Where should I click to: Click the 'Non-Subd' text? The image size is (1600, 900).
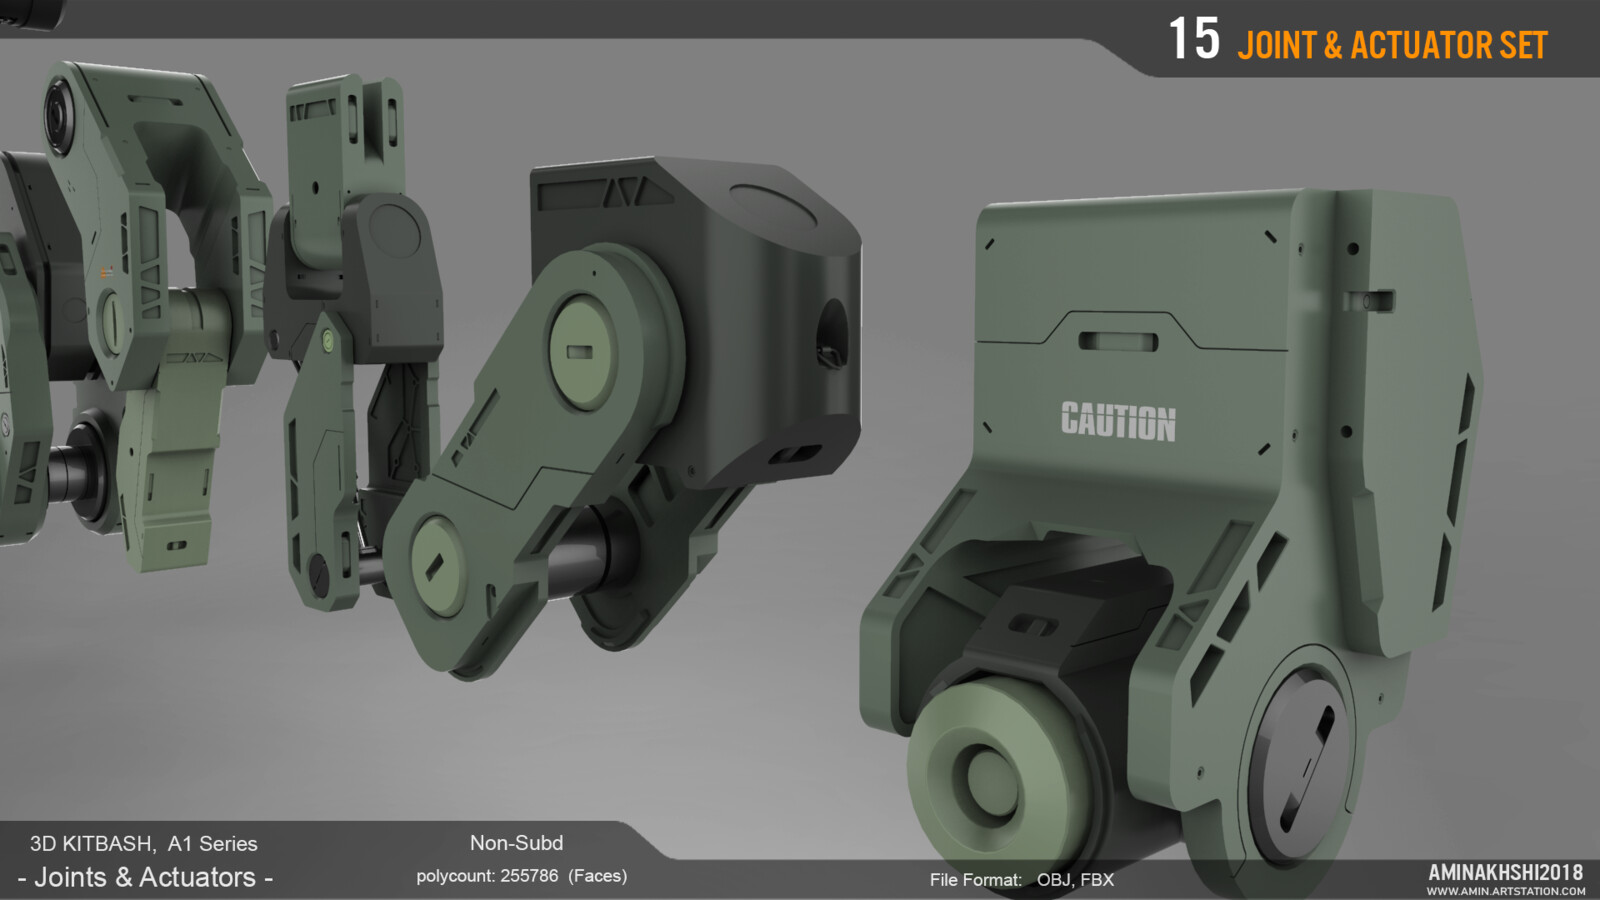(516, 842)
